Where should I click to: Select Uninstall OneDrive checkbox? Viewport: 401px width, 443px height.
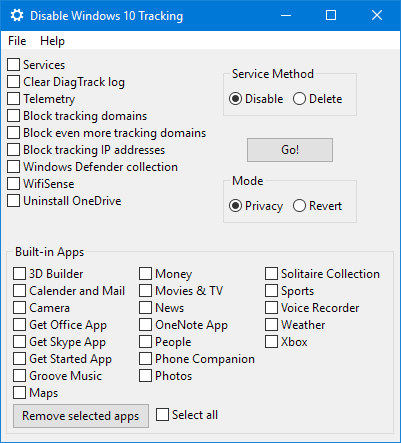13,201
